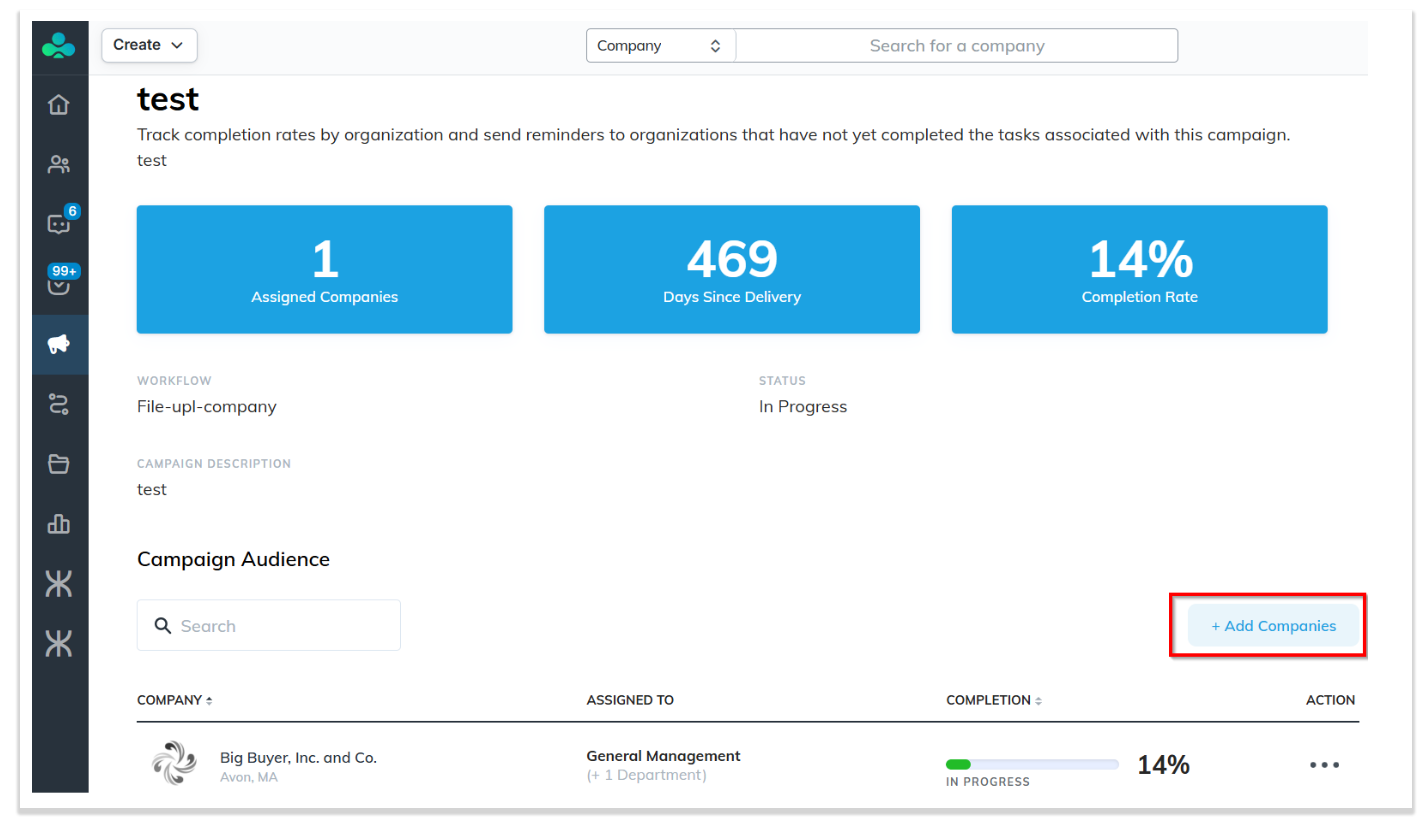This screenshot has height=833, width=1428.
Task: Click the (+ 1 Department) text
Action: click(x=646, y=775)
